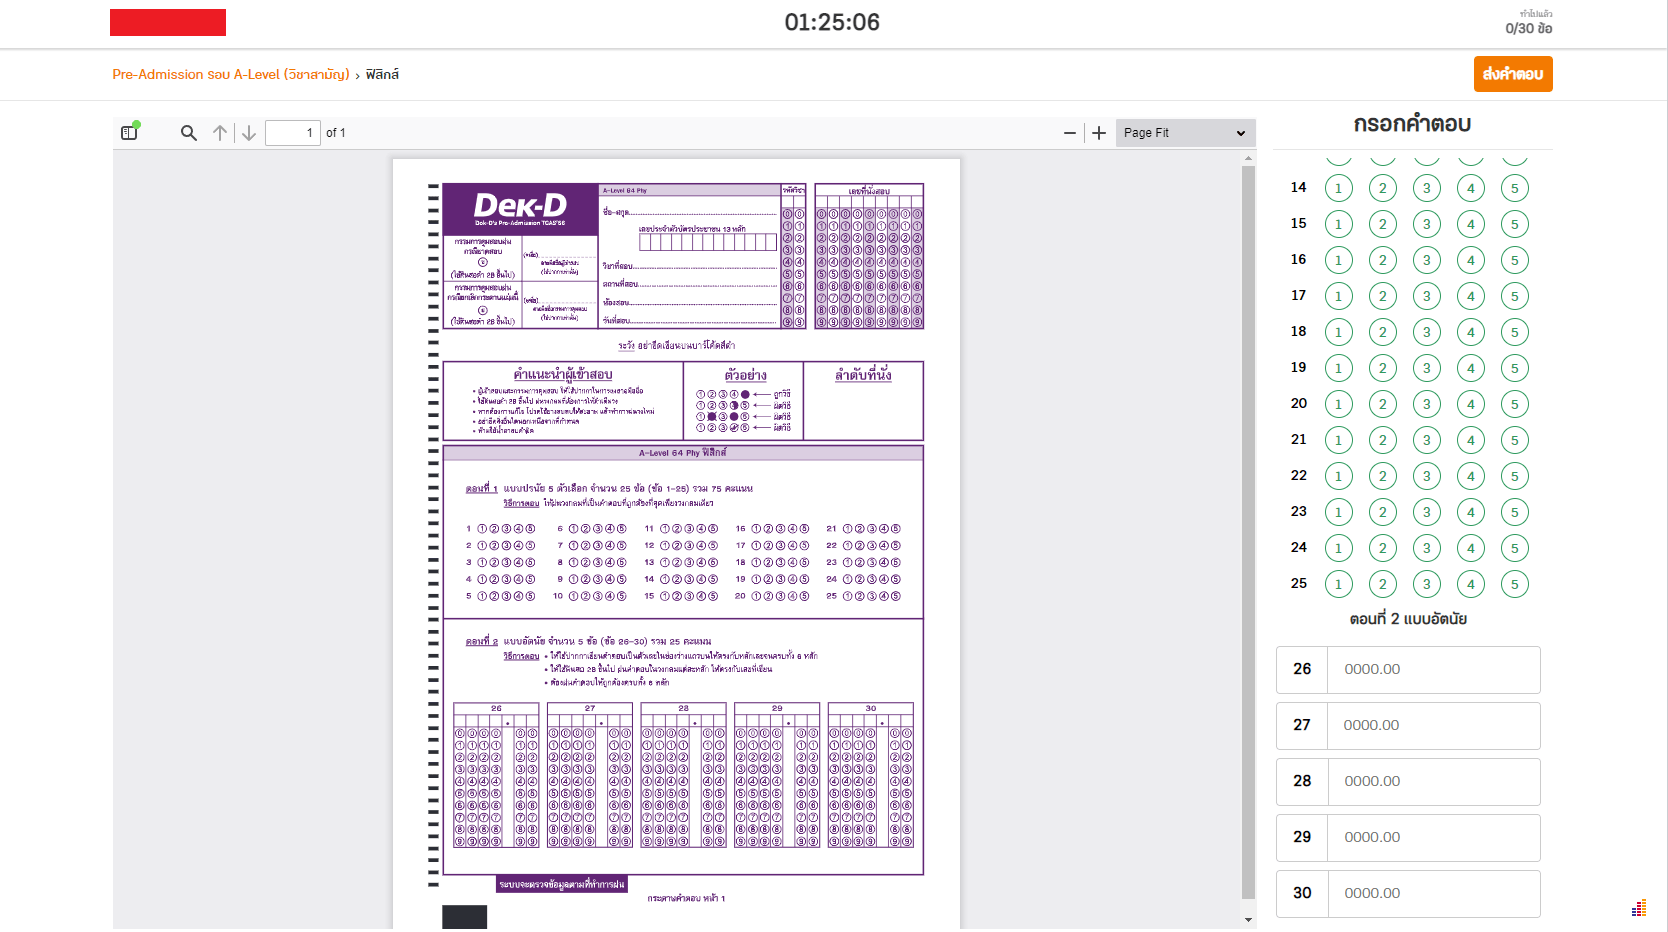This screenshot has height=932, width=1668.
Task: Zoom out of the answer sheet document
Action: point(1070,132)
